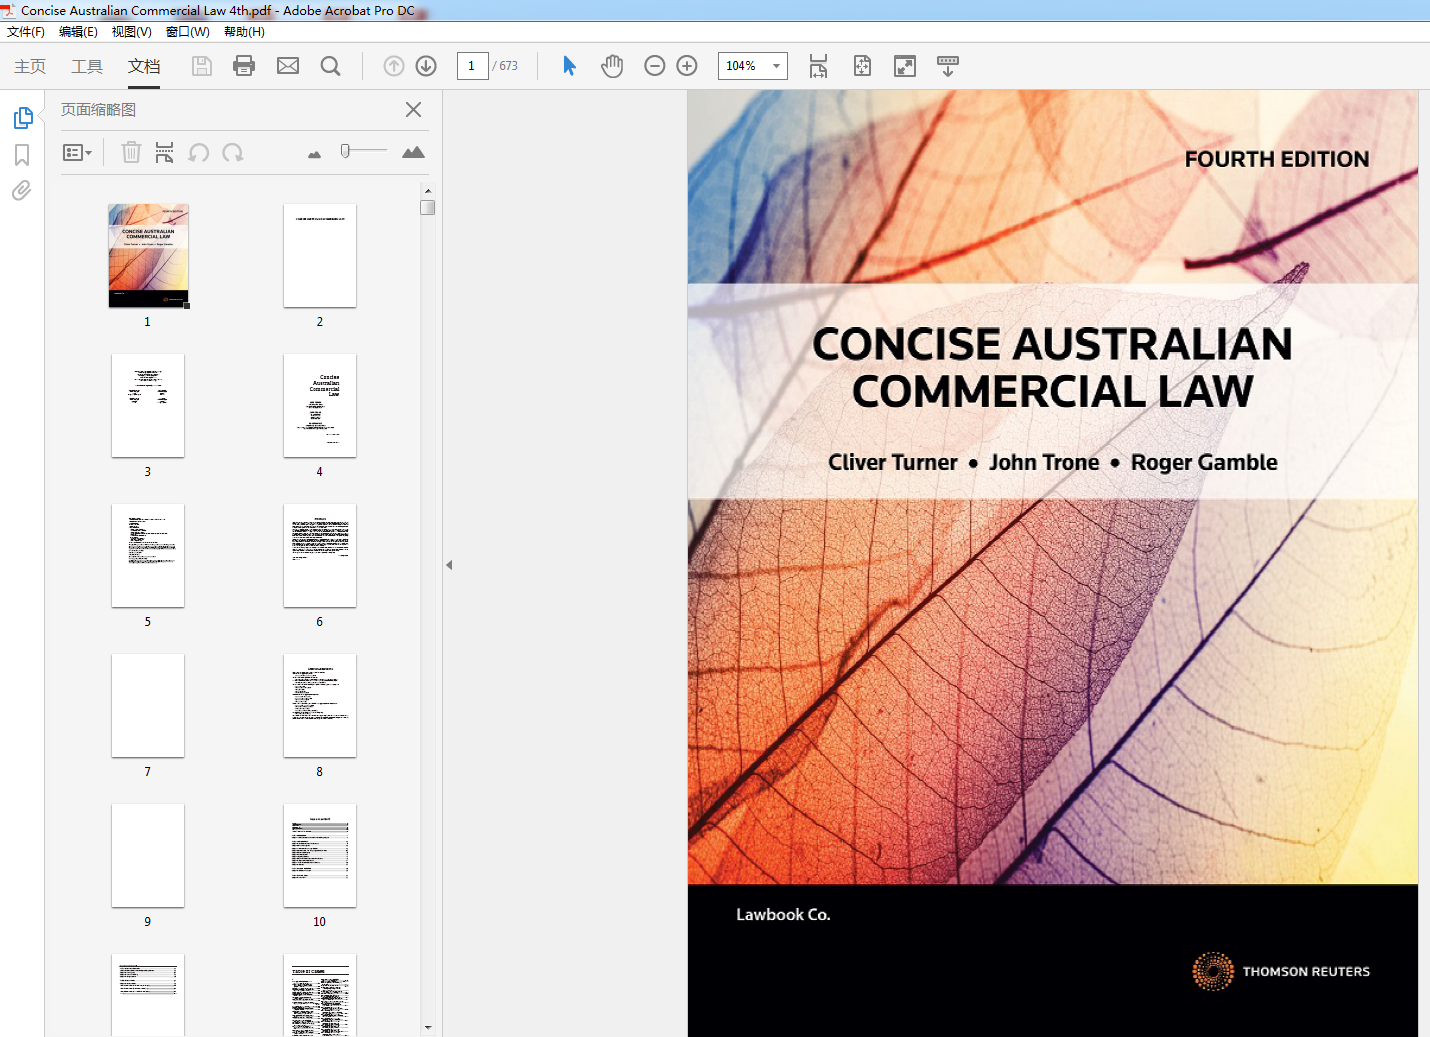1430x1037 pixels.
Task: Click Lawbook Co. text on cover
Action: point(783,915)
